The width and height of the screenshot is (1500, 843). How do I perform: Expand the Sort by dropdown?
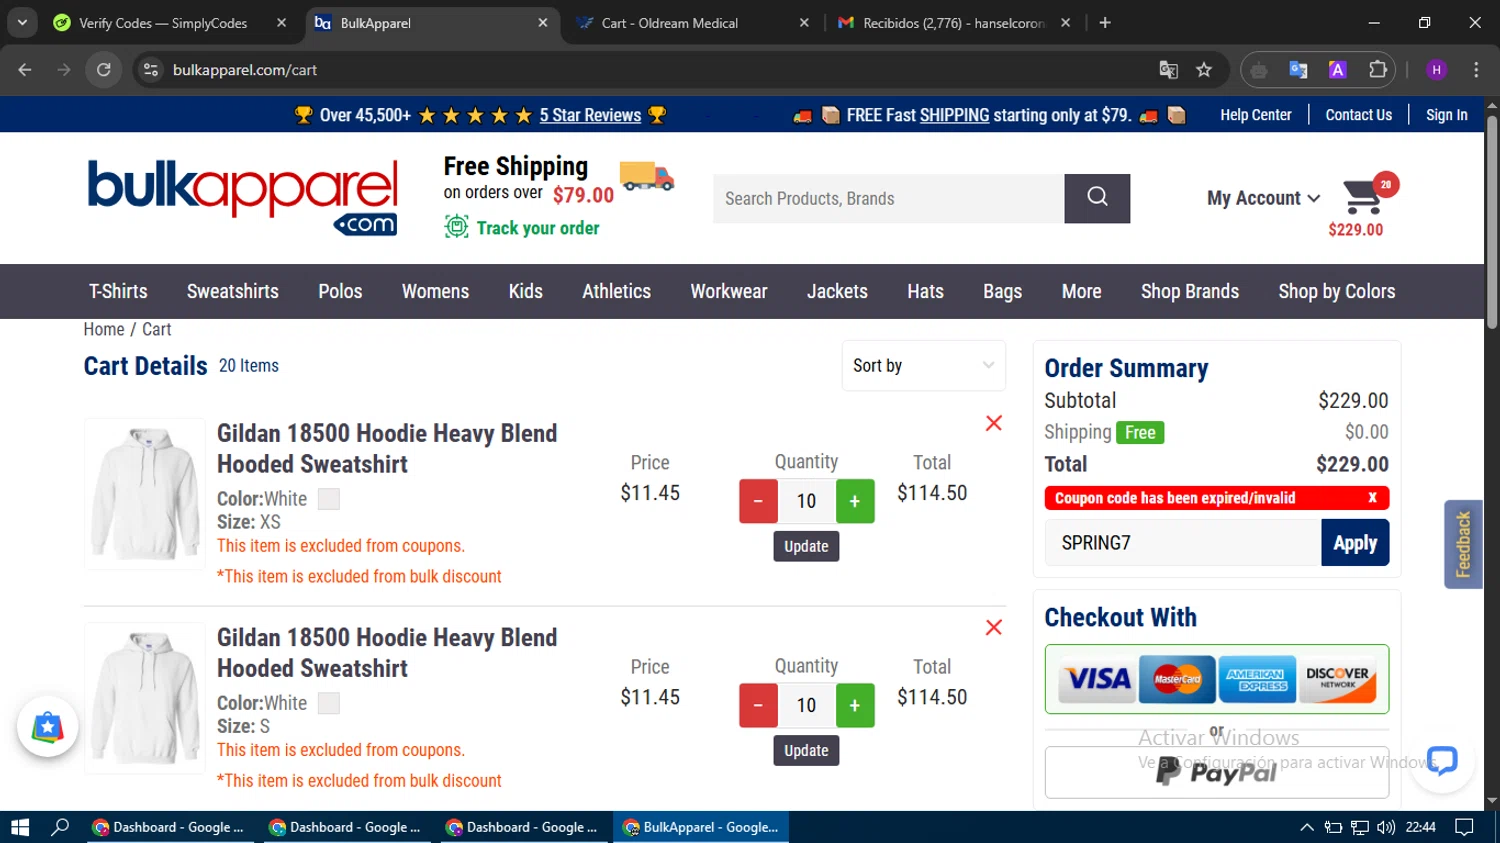pyautogui.click(x=923, y=365)
